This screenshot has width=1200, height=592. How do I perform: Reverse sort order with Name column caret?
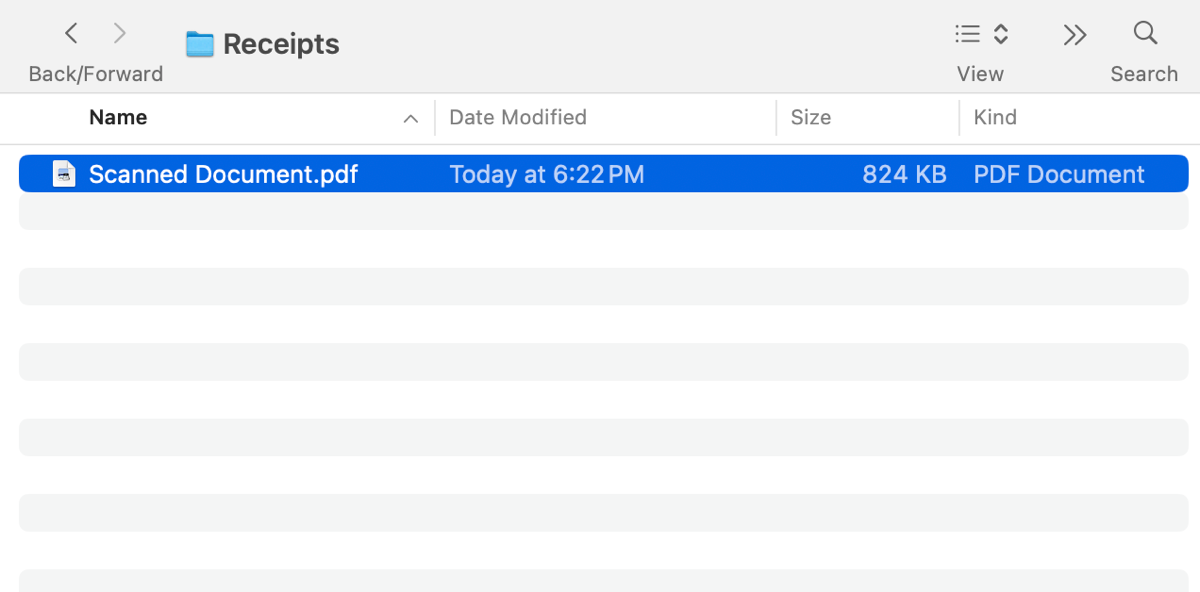click(x=410, y=118)
